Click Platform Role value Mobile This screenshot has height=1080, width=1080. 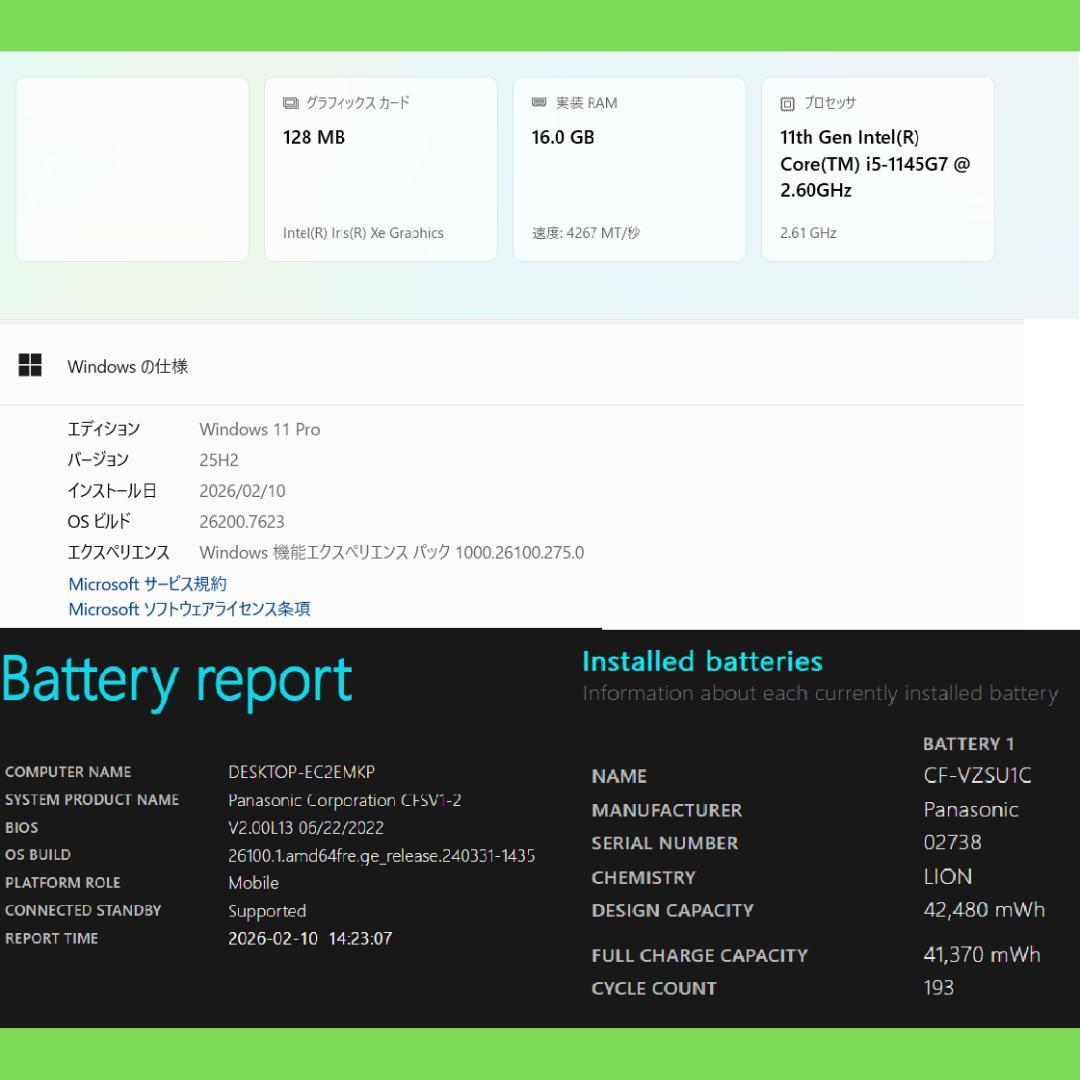coord(253,882)
